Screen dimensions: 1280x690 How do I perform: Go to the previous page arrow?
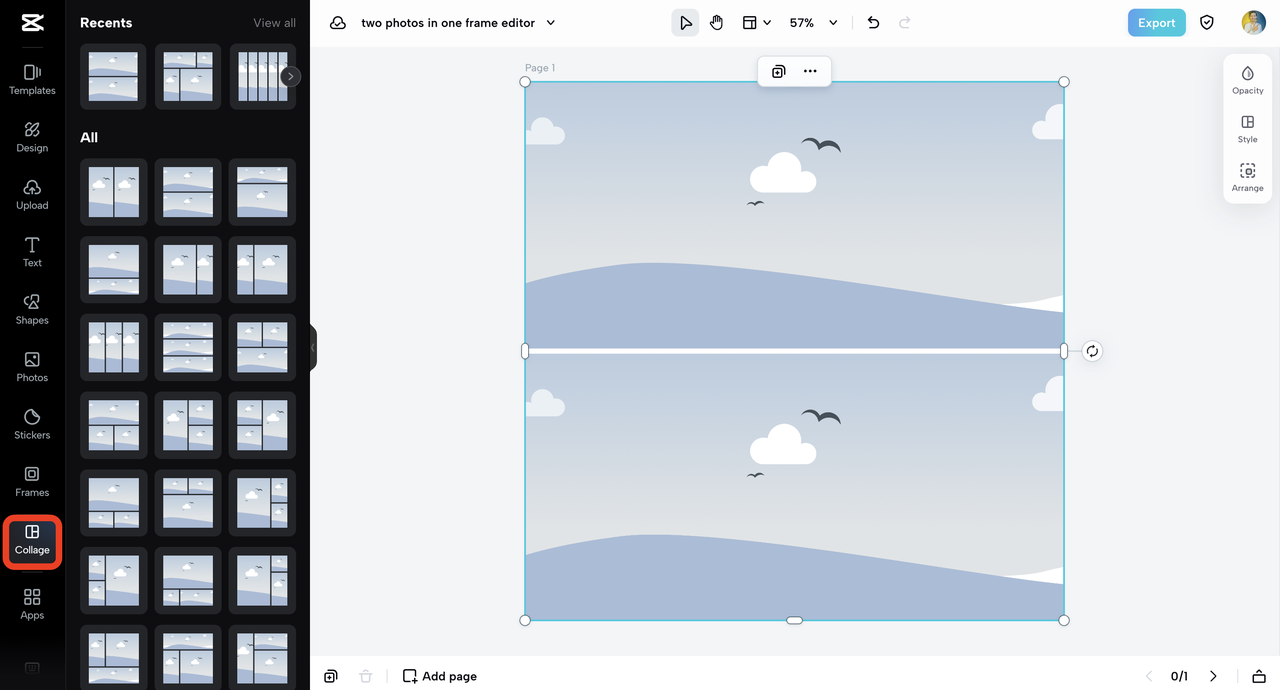pyautogui.click(x=1149, y=676)
